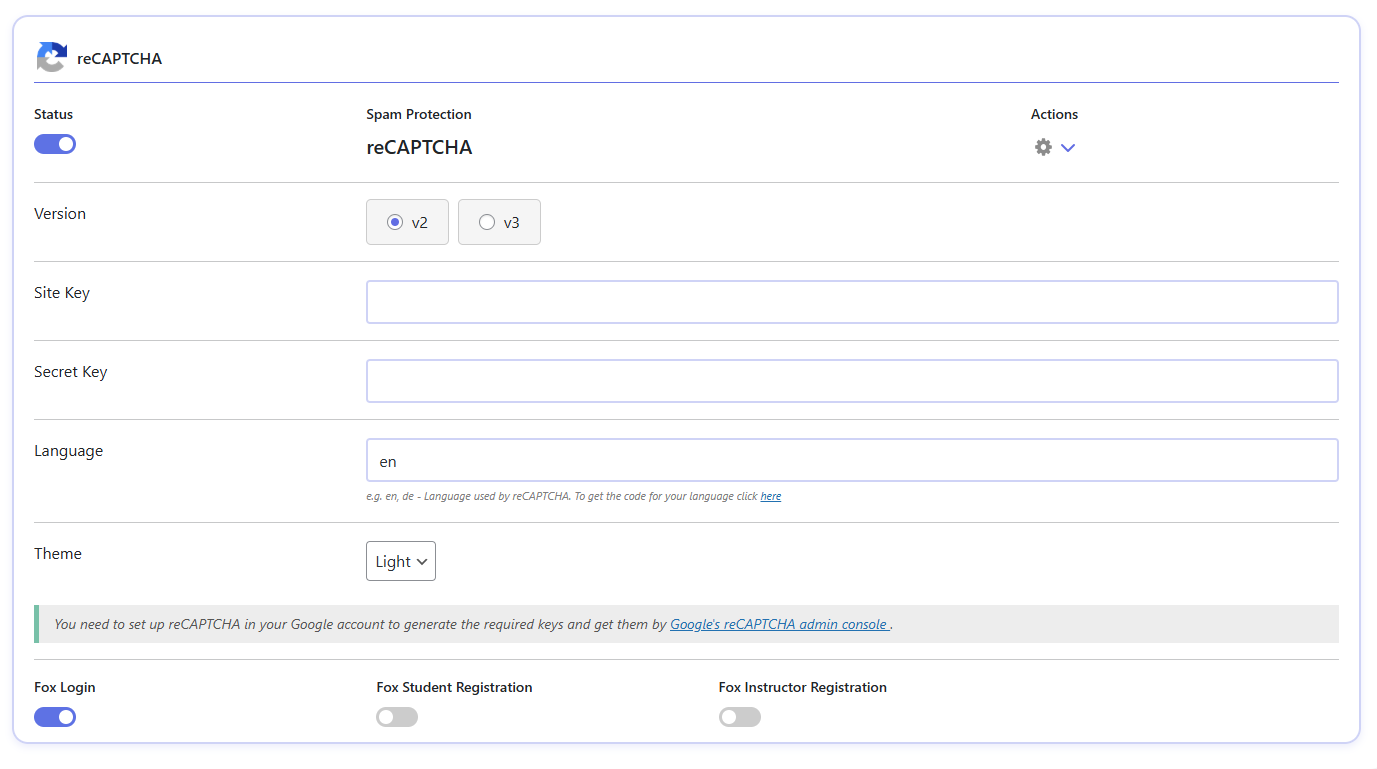Click the Spam Protection reCAPTCHA heading

coord(419,147)
